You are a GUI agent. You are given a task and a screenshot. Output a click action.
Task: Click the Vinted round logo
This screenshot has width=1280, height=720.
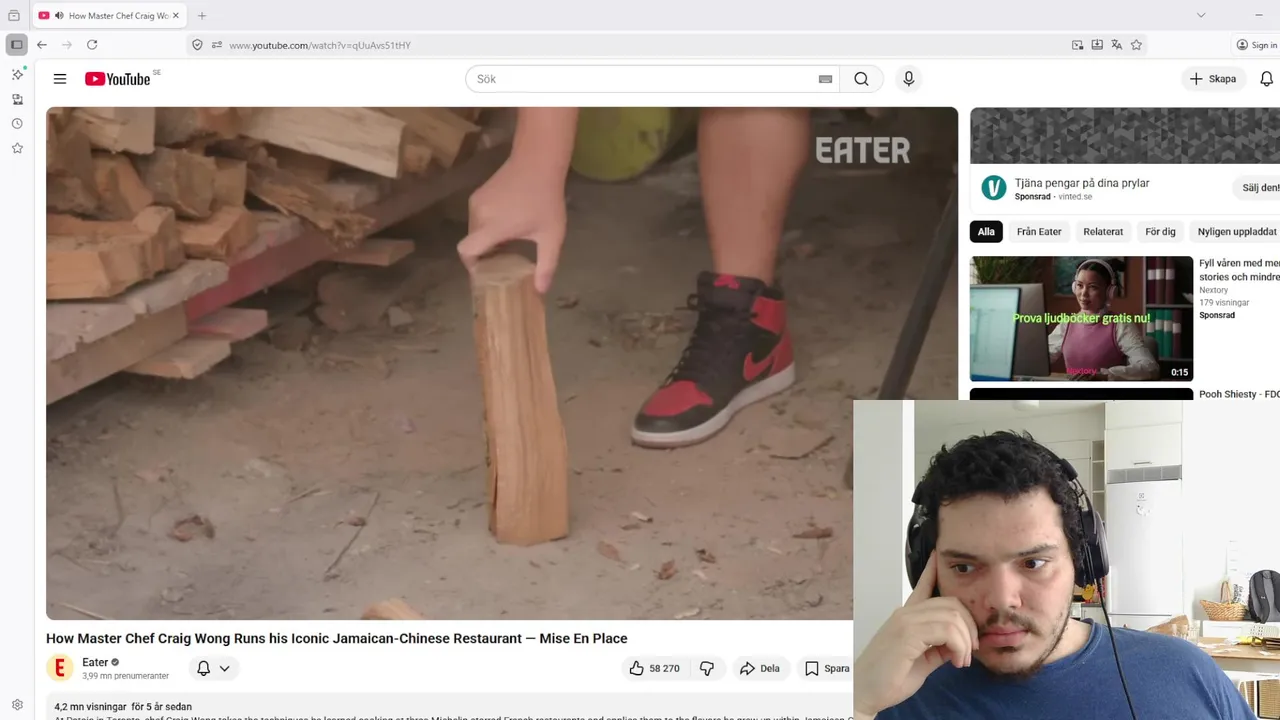[x=993, y=188]
